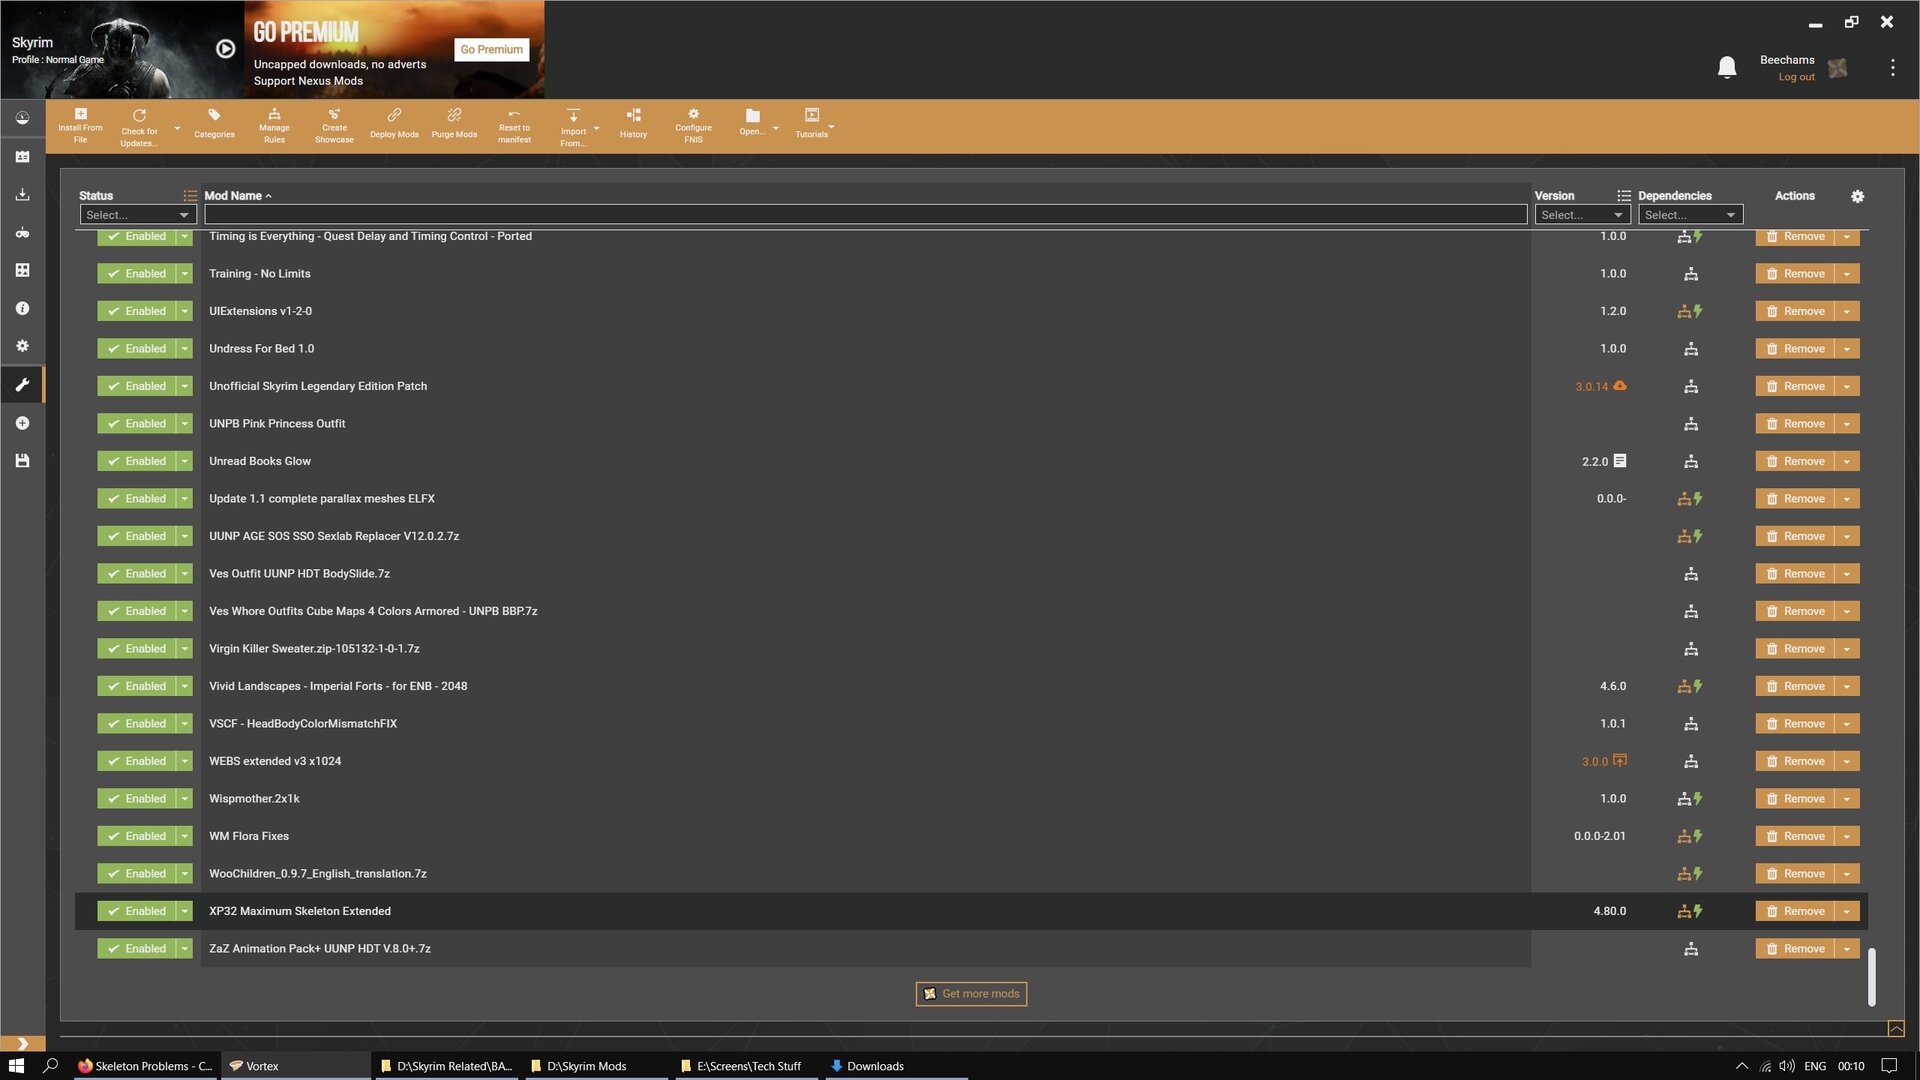Open Remove dropdown arrow for Vivid Landscapes row
1920x1080 pixels.
(1847, 686)
